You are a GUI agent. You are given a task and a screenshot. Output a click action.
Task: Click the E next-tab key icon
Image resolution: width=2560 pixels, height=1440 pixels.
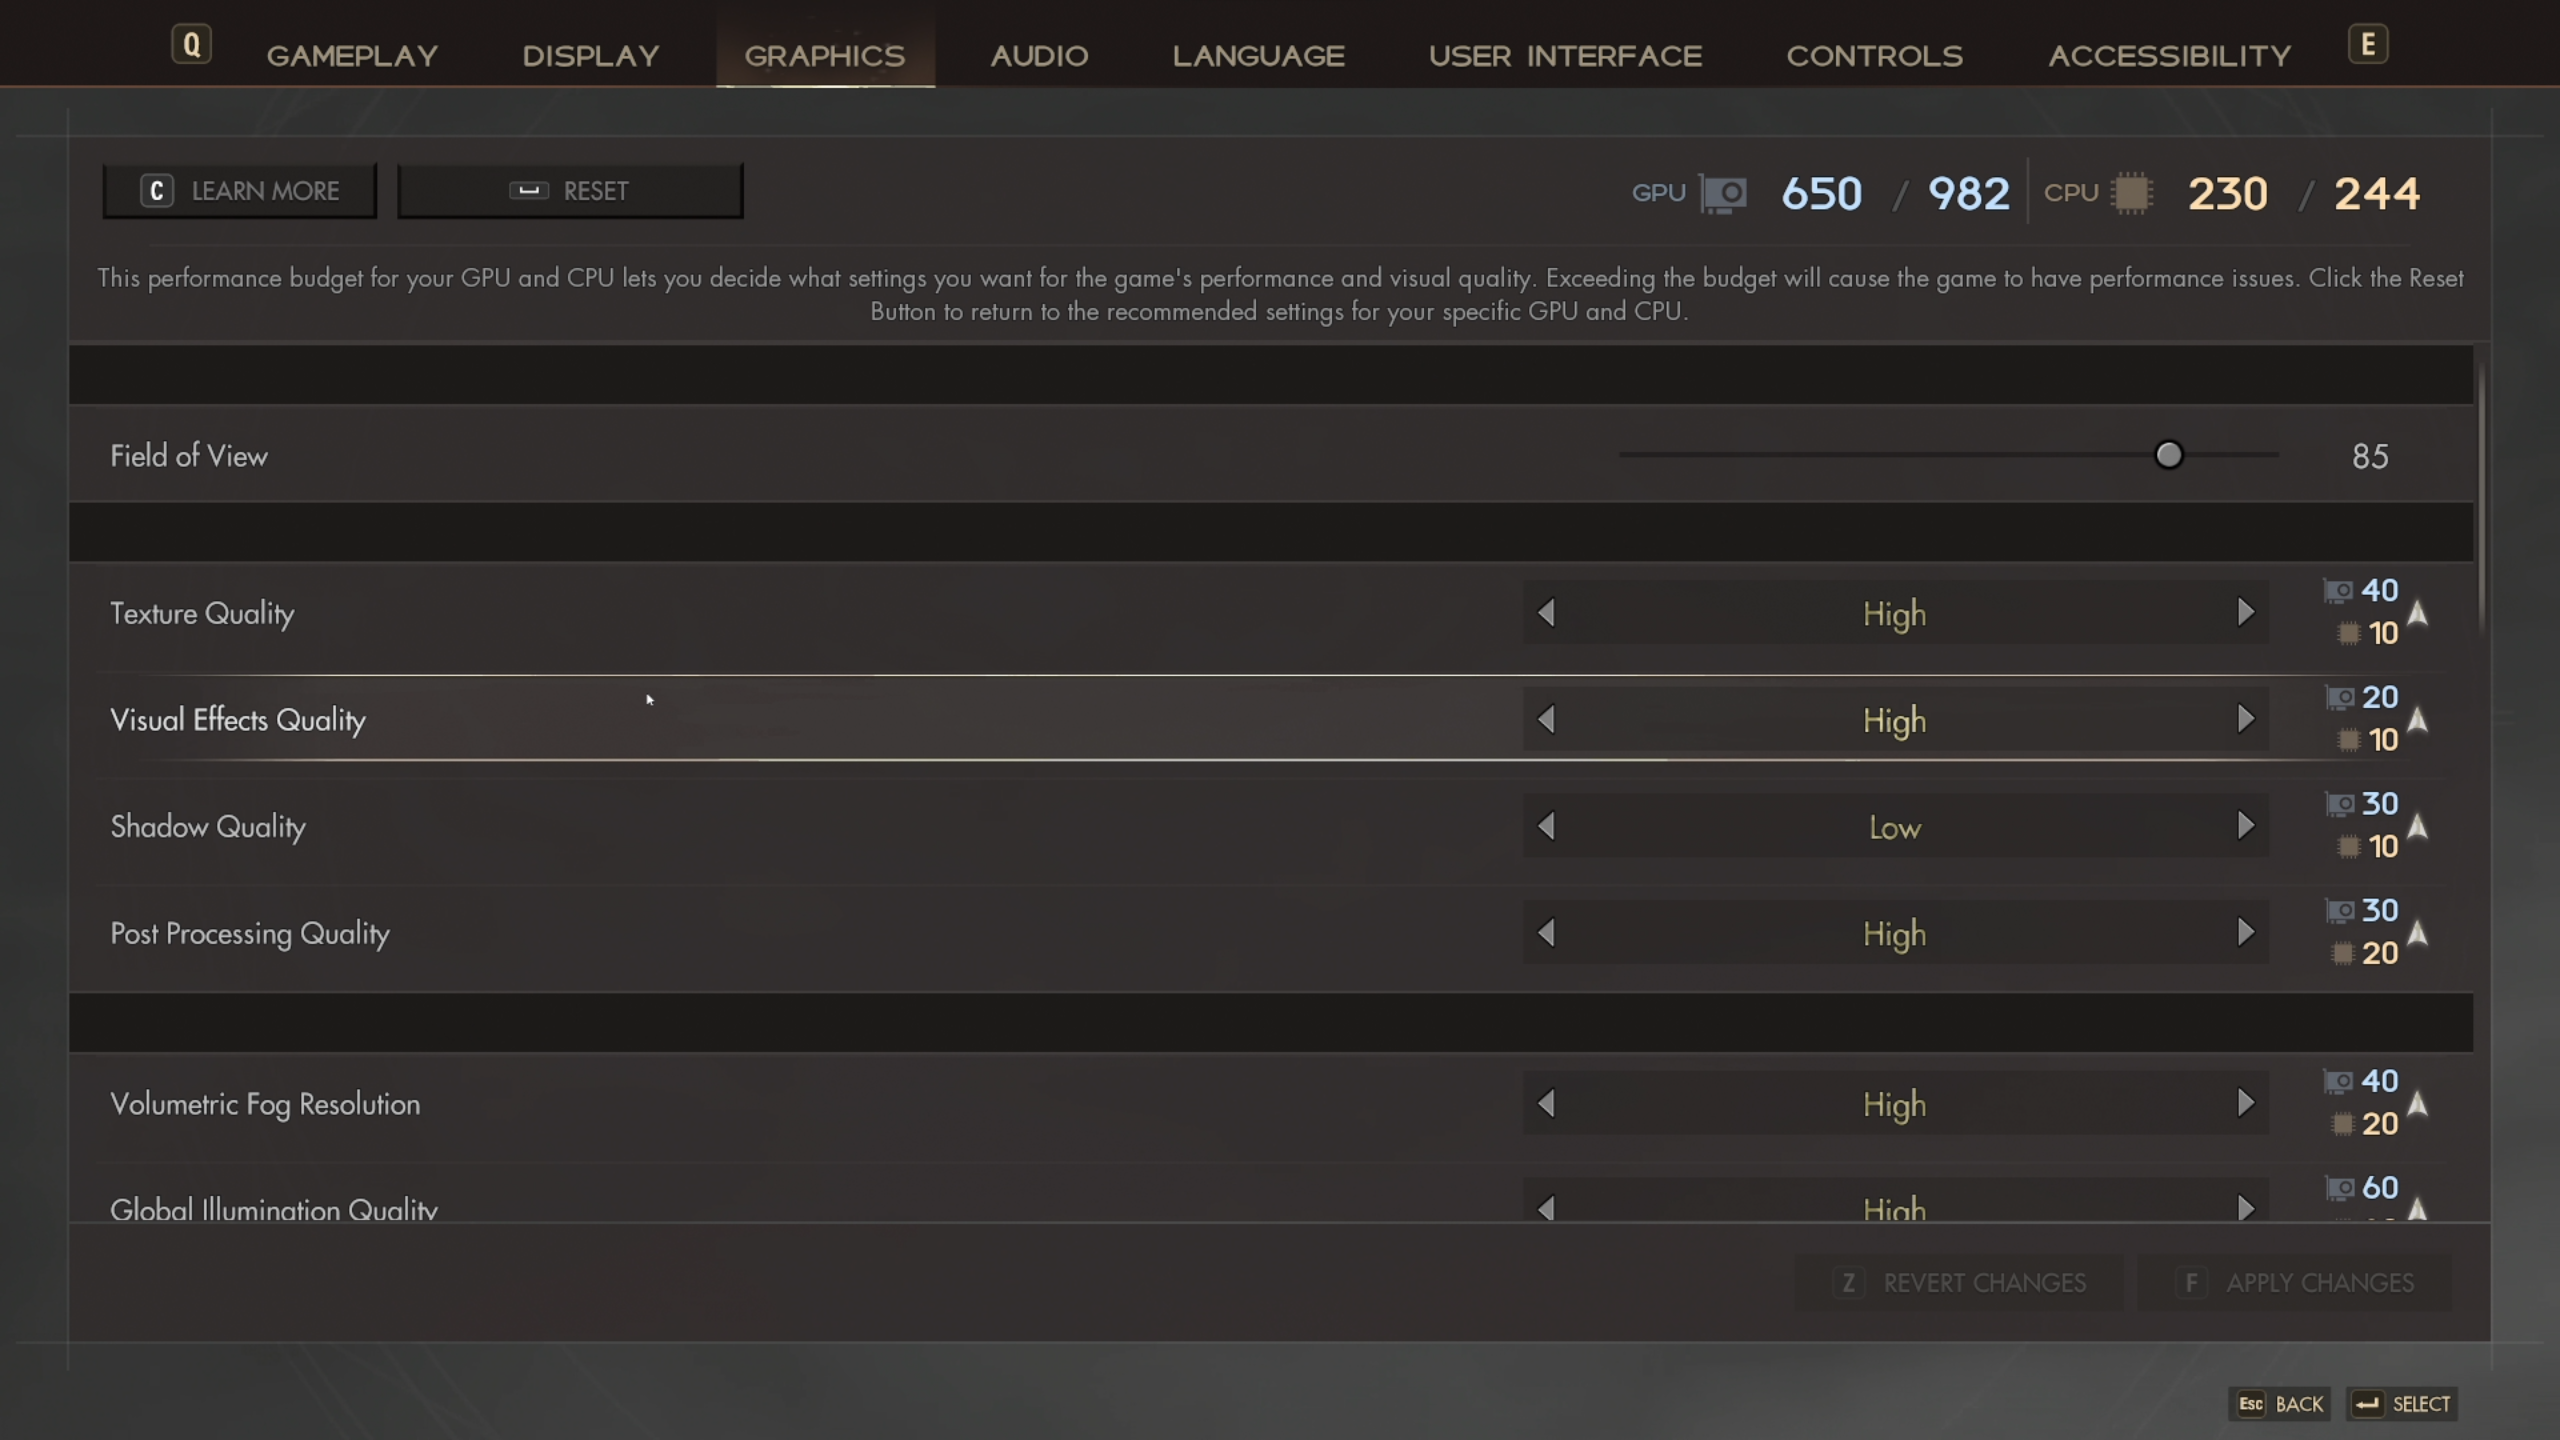coord(2368,45)
